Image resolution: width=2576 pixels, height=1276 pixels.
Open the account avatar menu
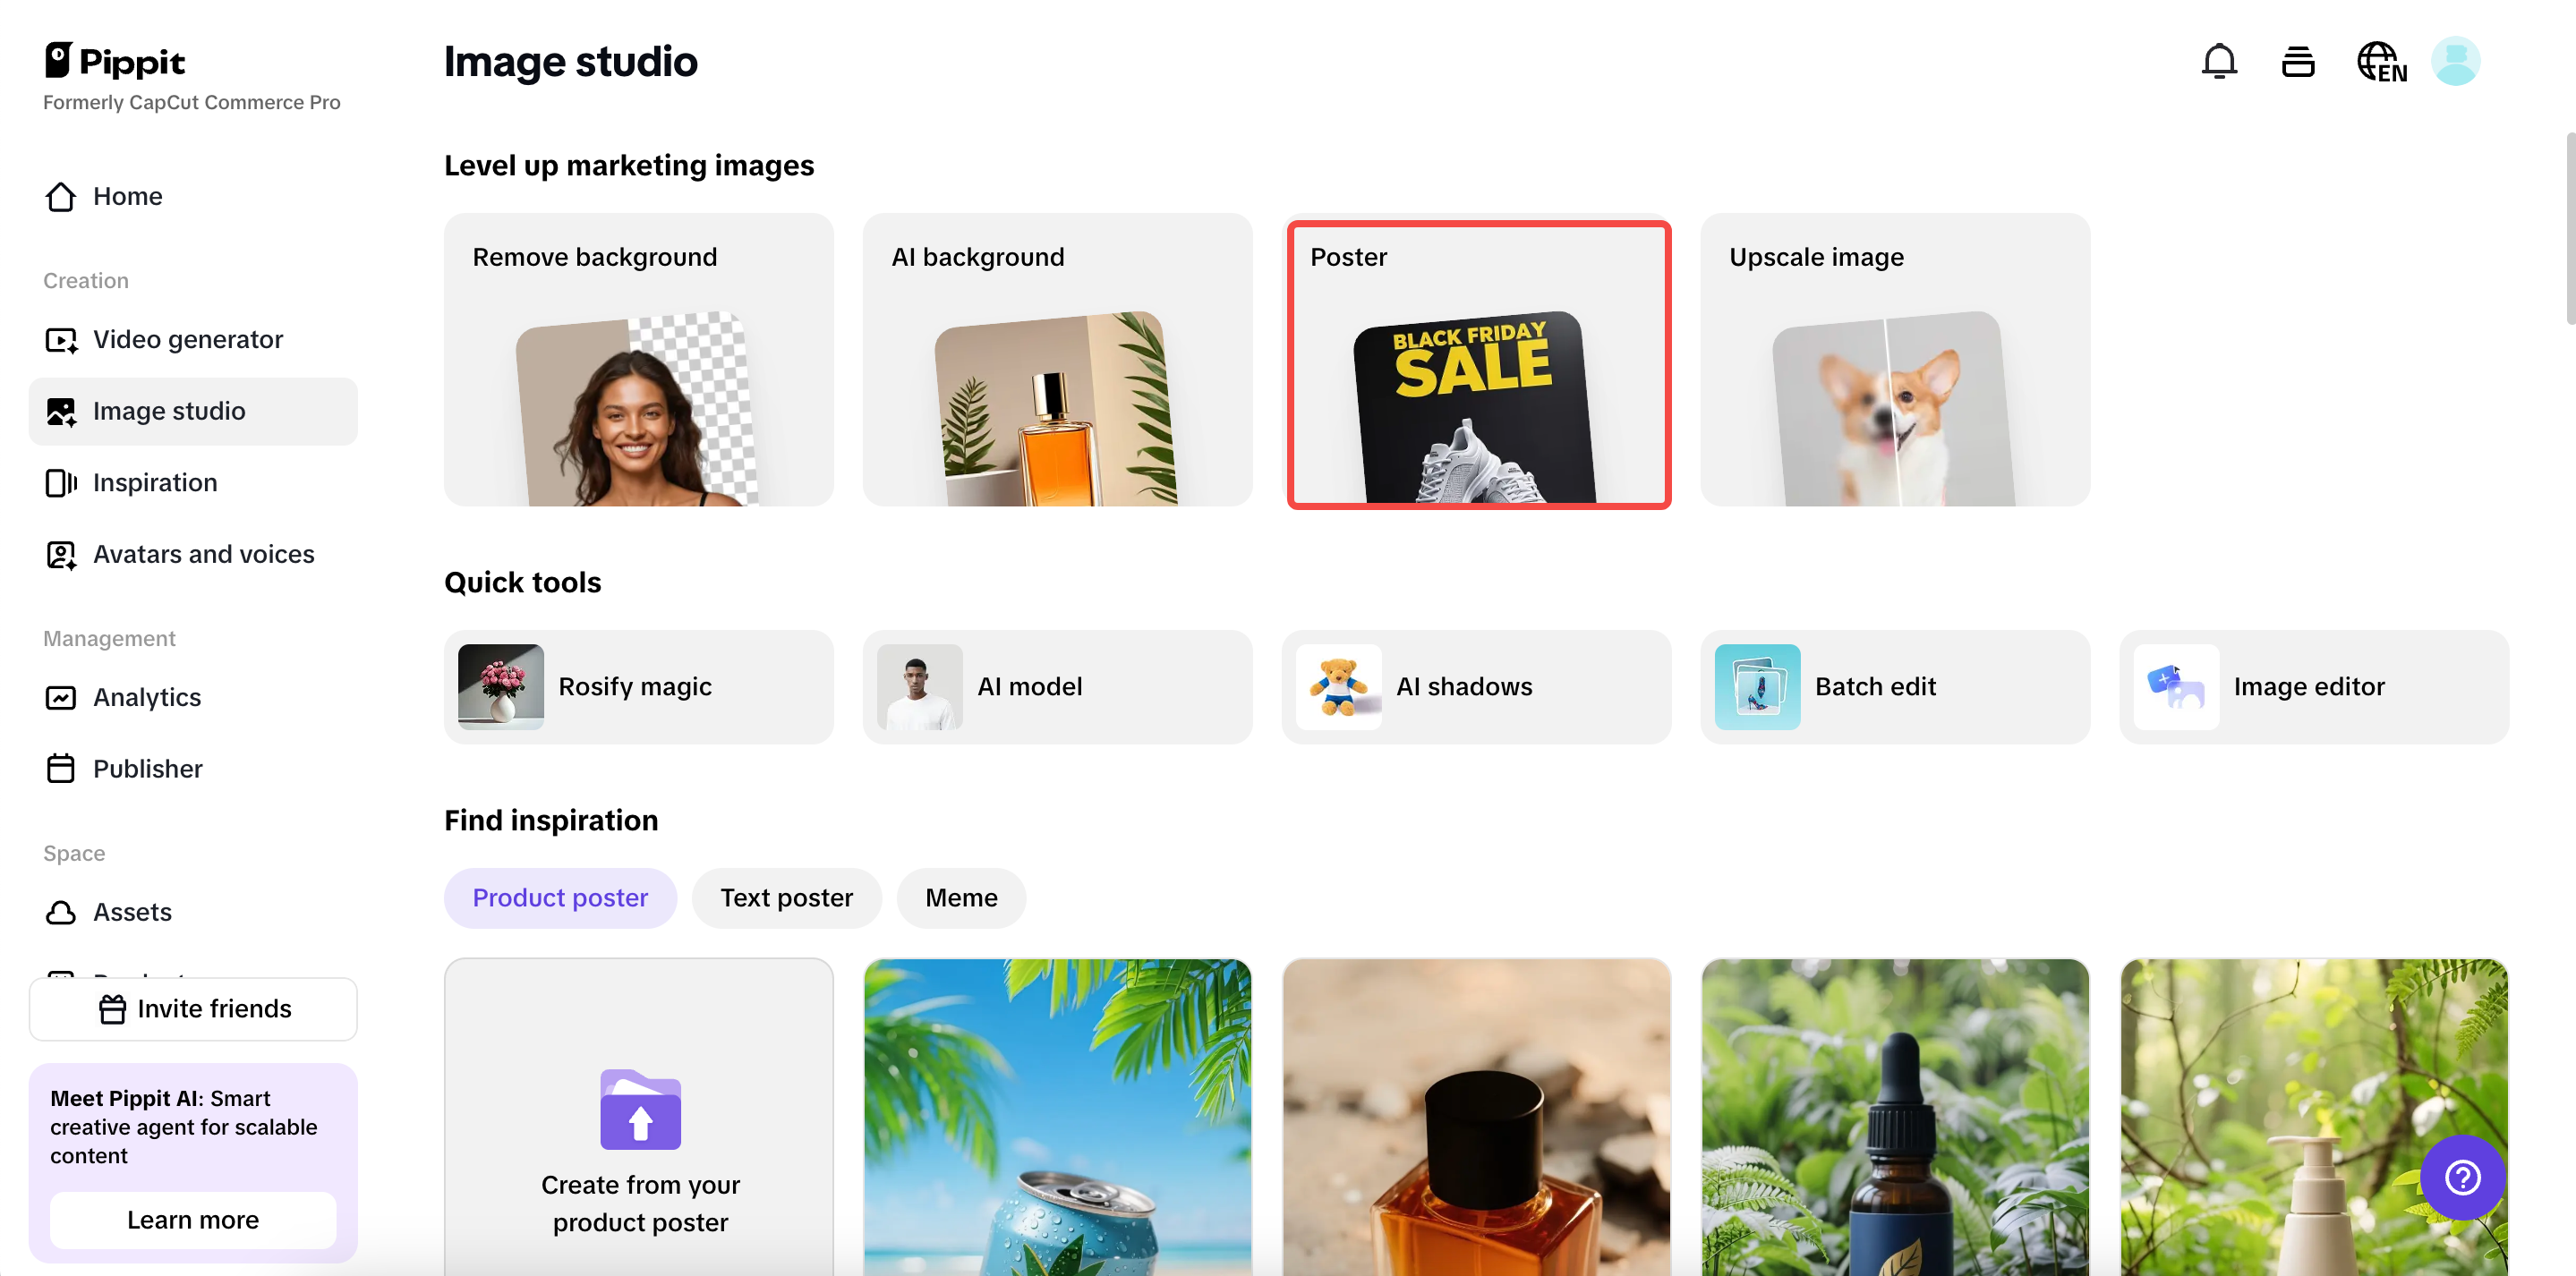tap(2457, 61)
